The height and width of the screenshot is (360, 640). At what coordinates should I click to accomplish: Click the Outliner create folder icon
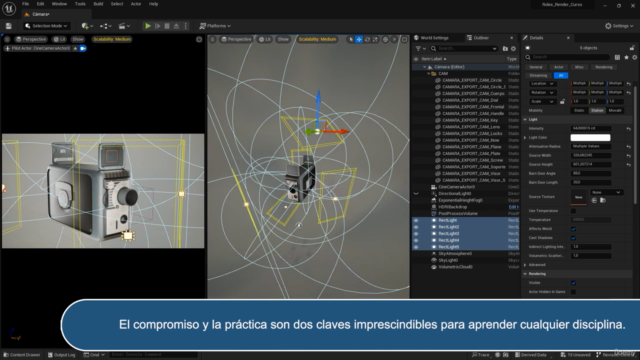click(505, 49)
